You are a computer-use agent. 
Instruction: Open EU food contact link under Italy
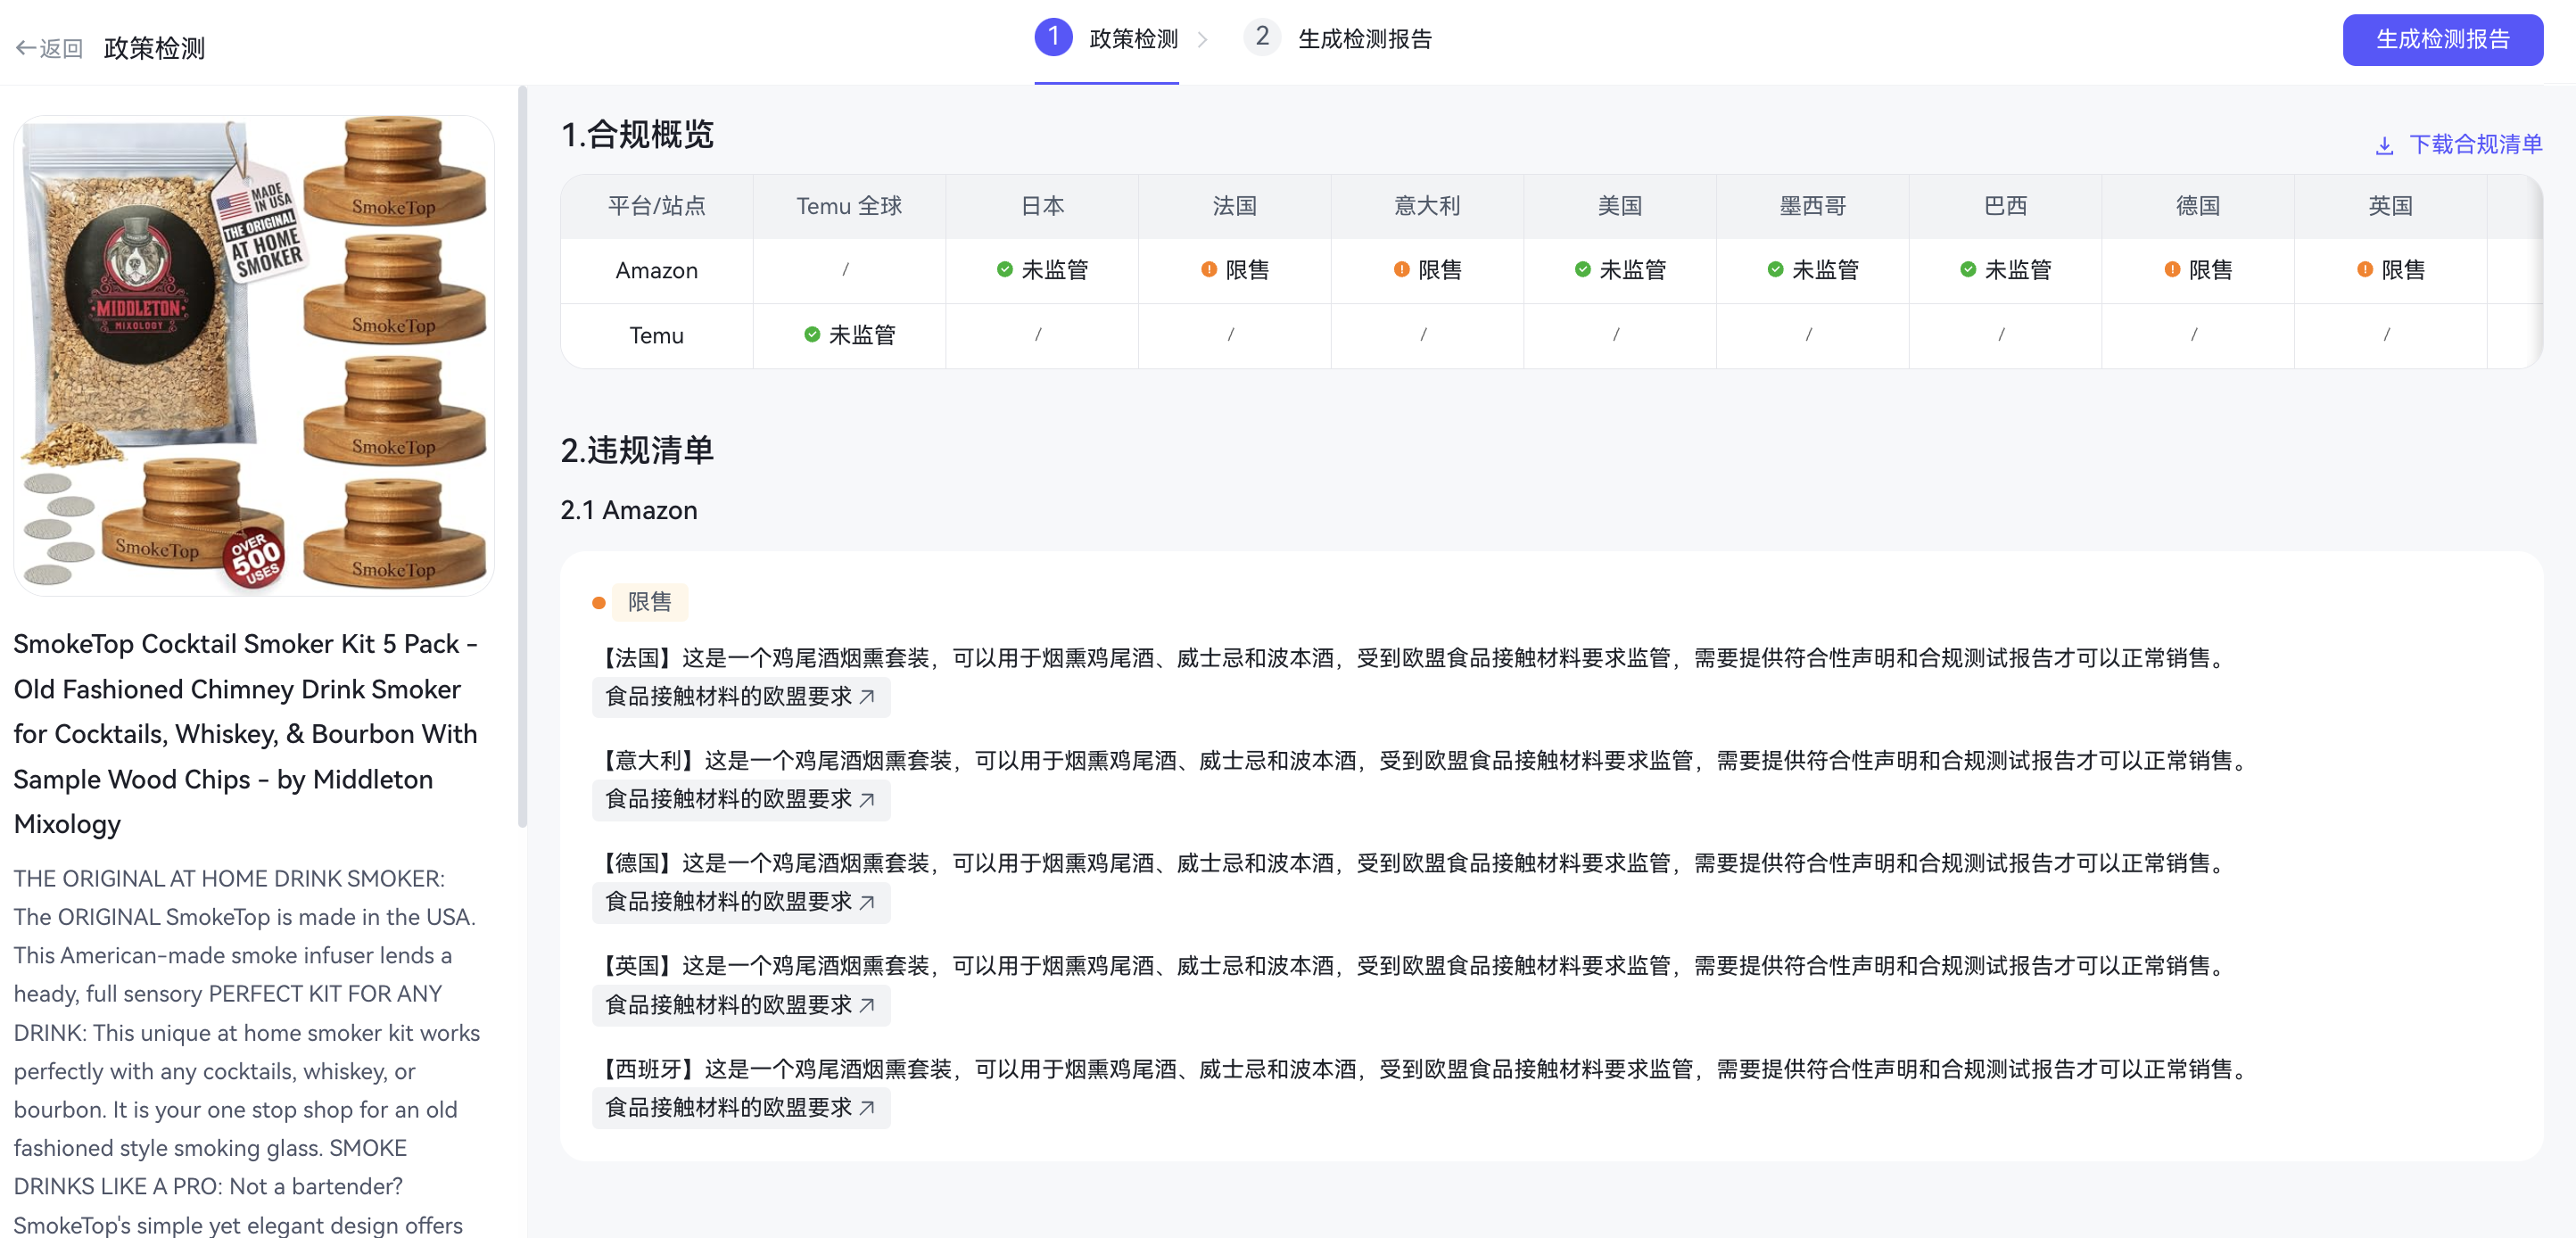pos(740,799)
